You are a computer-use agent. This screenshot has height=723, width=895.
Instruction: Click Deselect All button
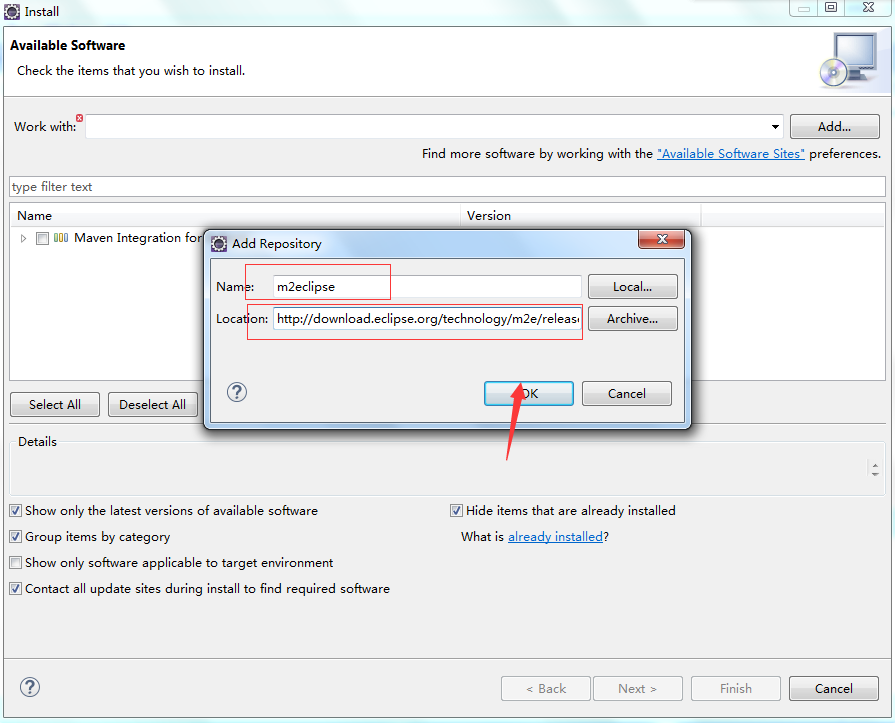pos(152,405)
